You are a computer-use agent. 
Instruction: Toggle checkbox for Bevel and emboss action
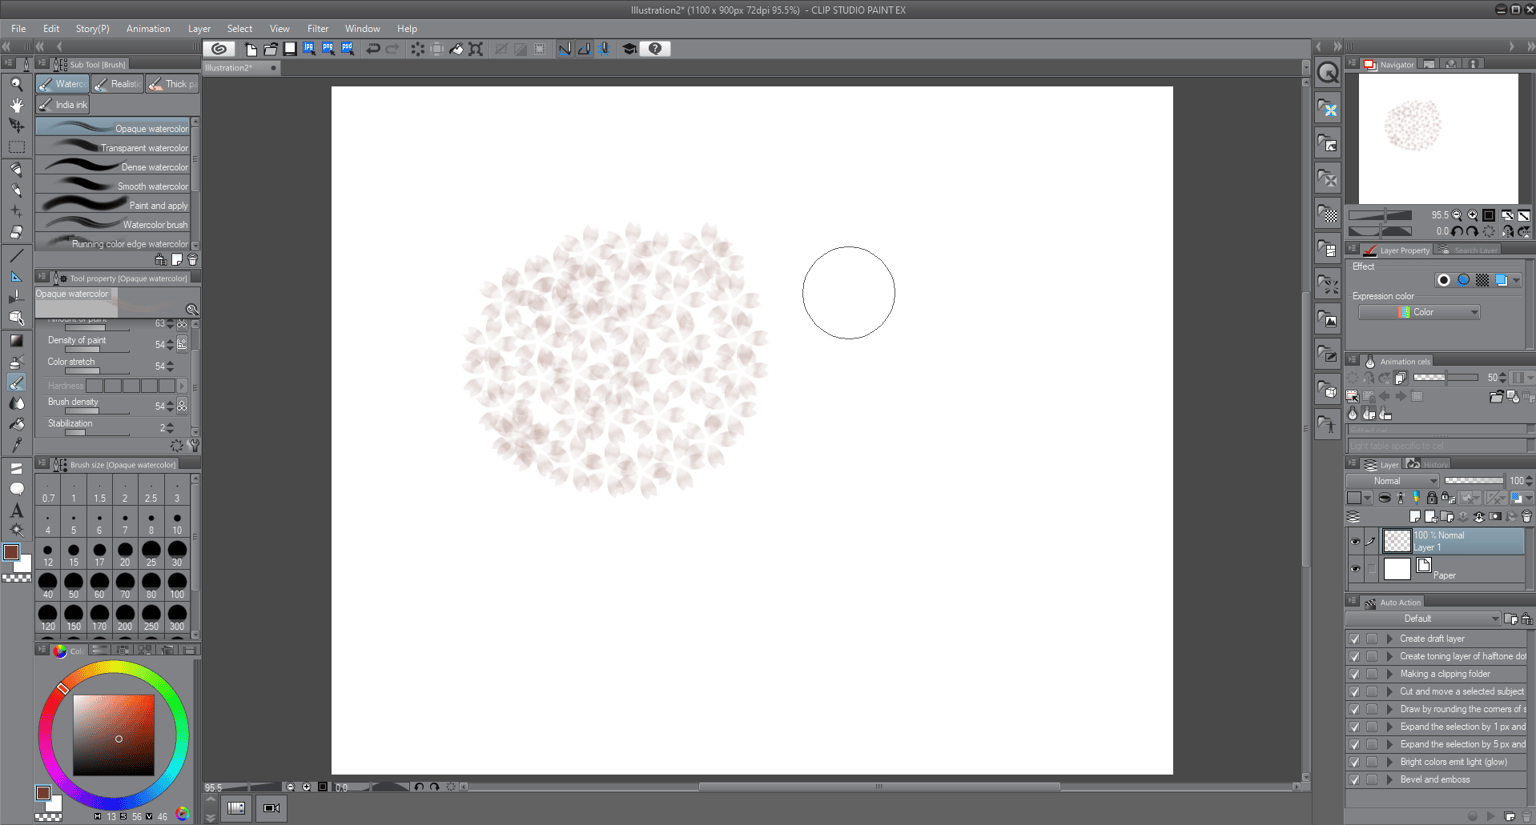(x=1354, y=780)
